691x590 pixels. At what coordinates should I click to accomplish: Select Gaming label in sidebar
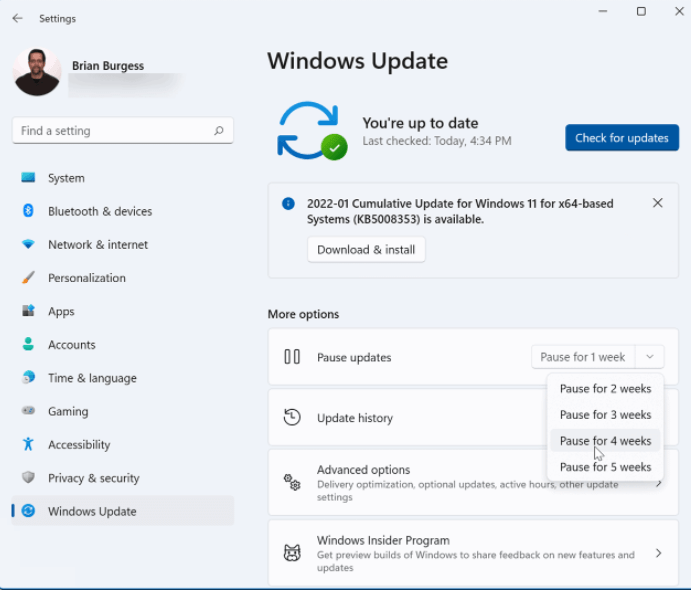tap(68, 412)
